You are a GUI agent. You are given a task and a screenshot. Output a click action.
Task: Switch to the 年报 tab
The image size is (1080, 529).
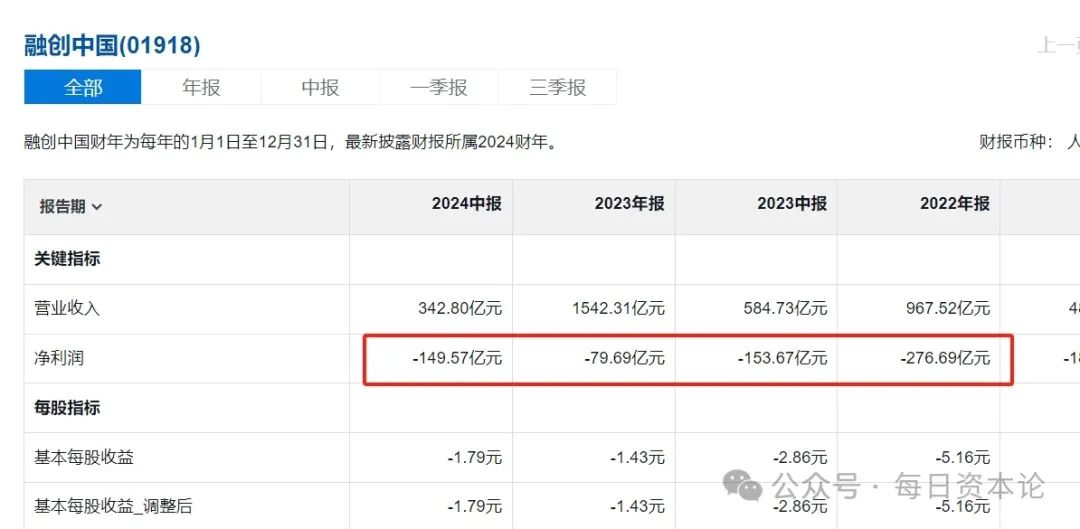(201, 87)
